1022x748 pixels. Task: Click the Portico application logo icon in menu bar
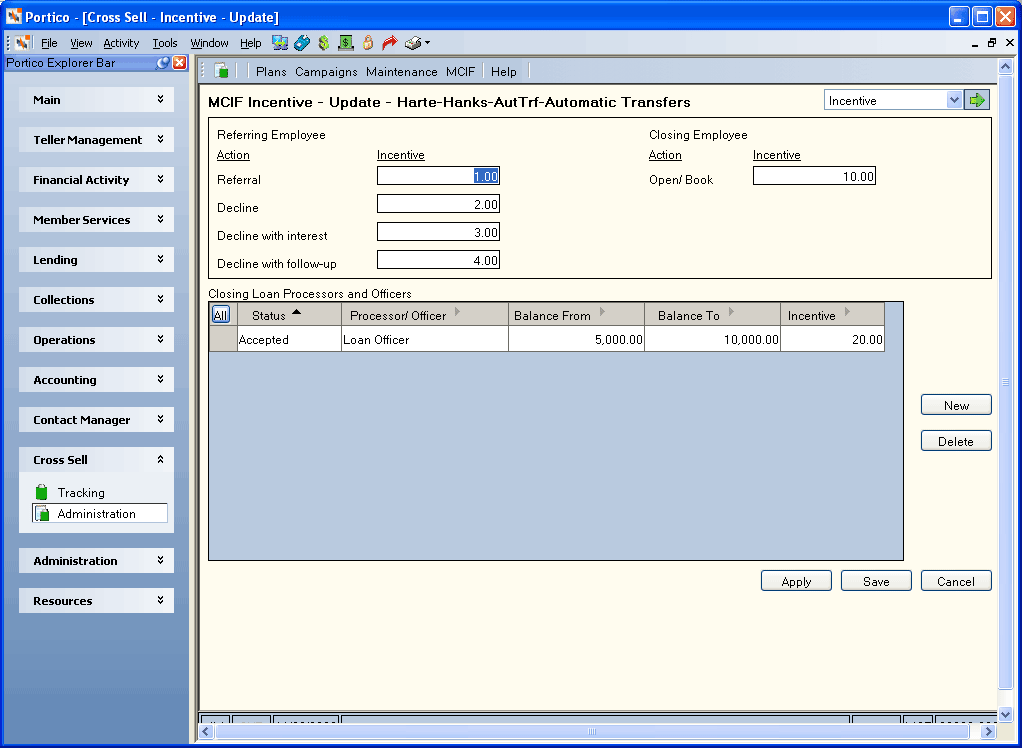(23, 43)
